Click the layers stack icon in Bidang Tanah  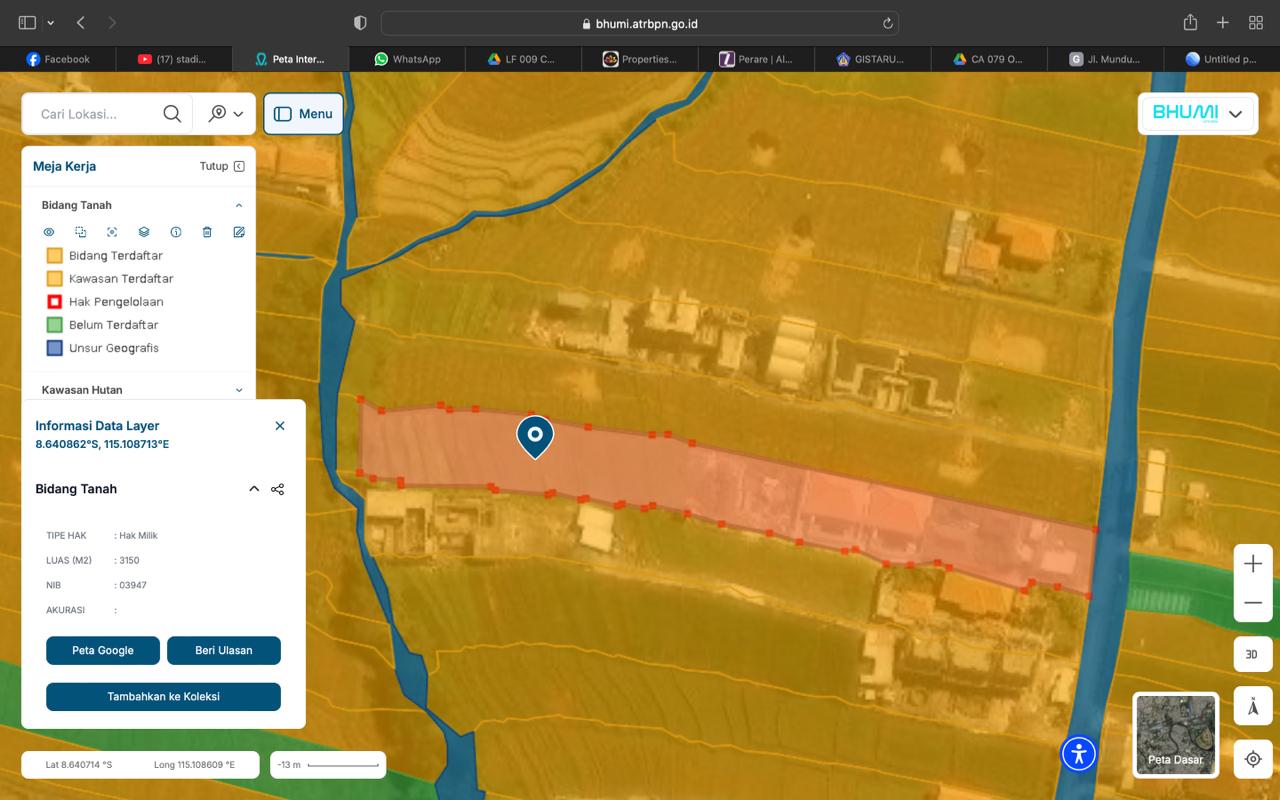click(144, 232)
